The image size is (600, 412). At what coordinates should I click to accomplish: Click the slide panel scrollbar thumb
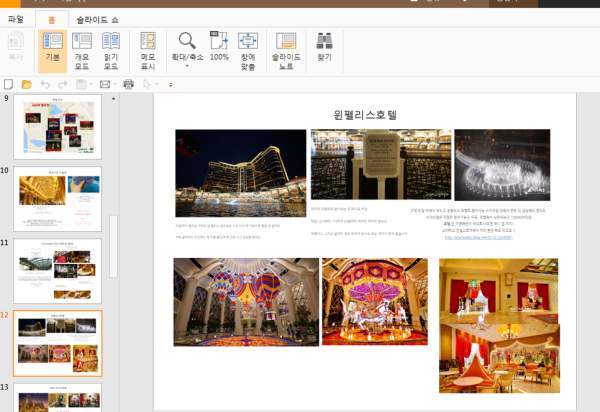(113, 247)
